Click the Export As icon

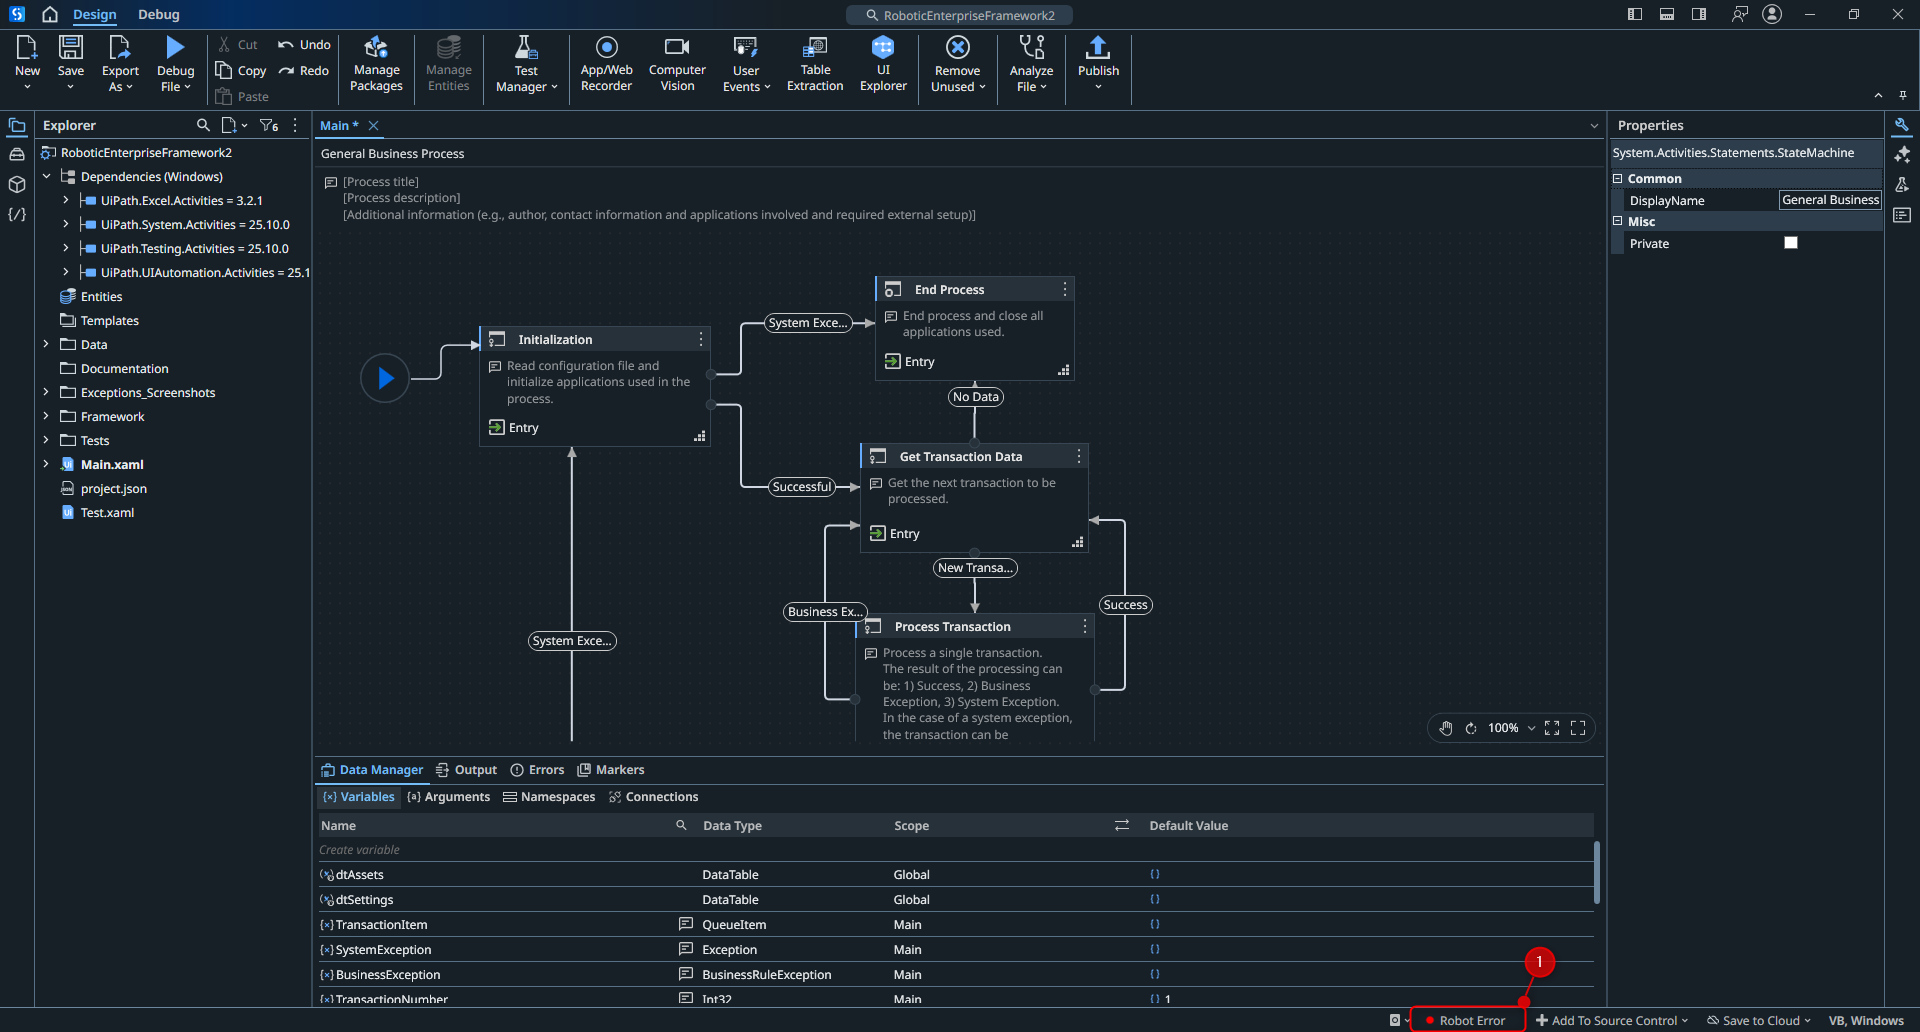pyautogui.click(x=120, y=47)
